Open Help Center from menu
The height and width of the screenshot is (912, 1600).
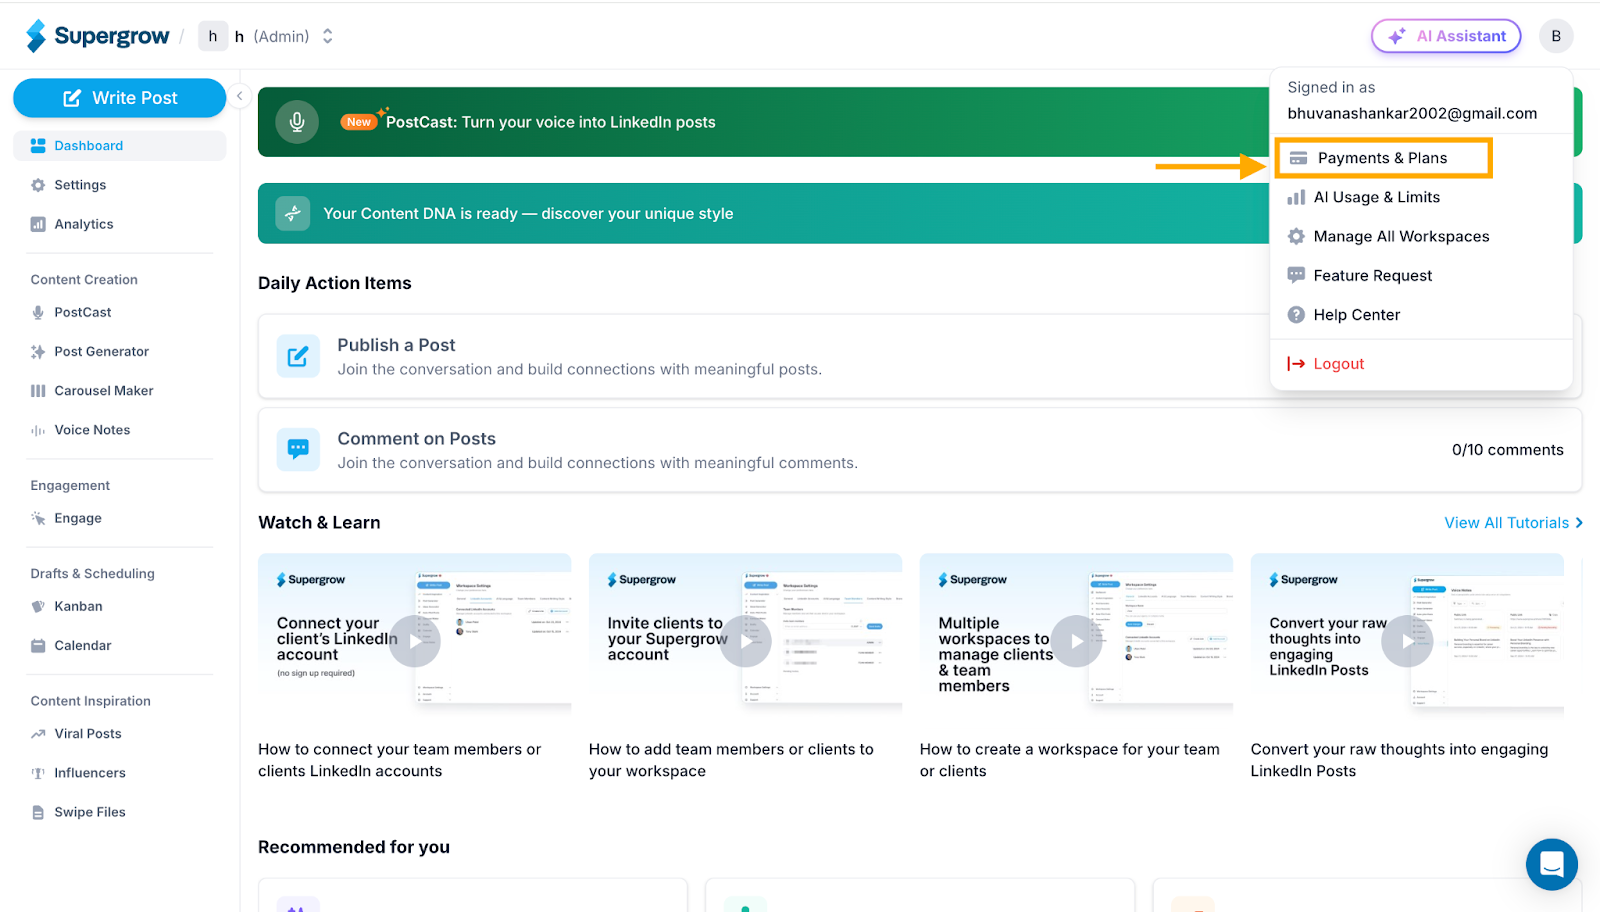point(1421,314)
